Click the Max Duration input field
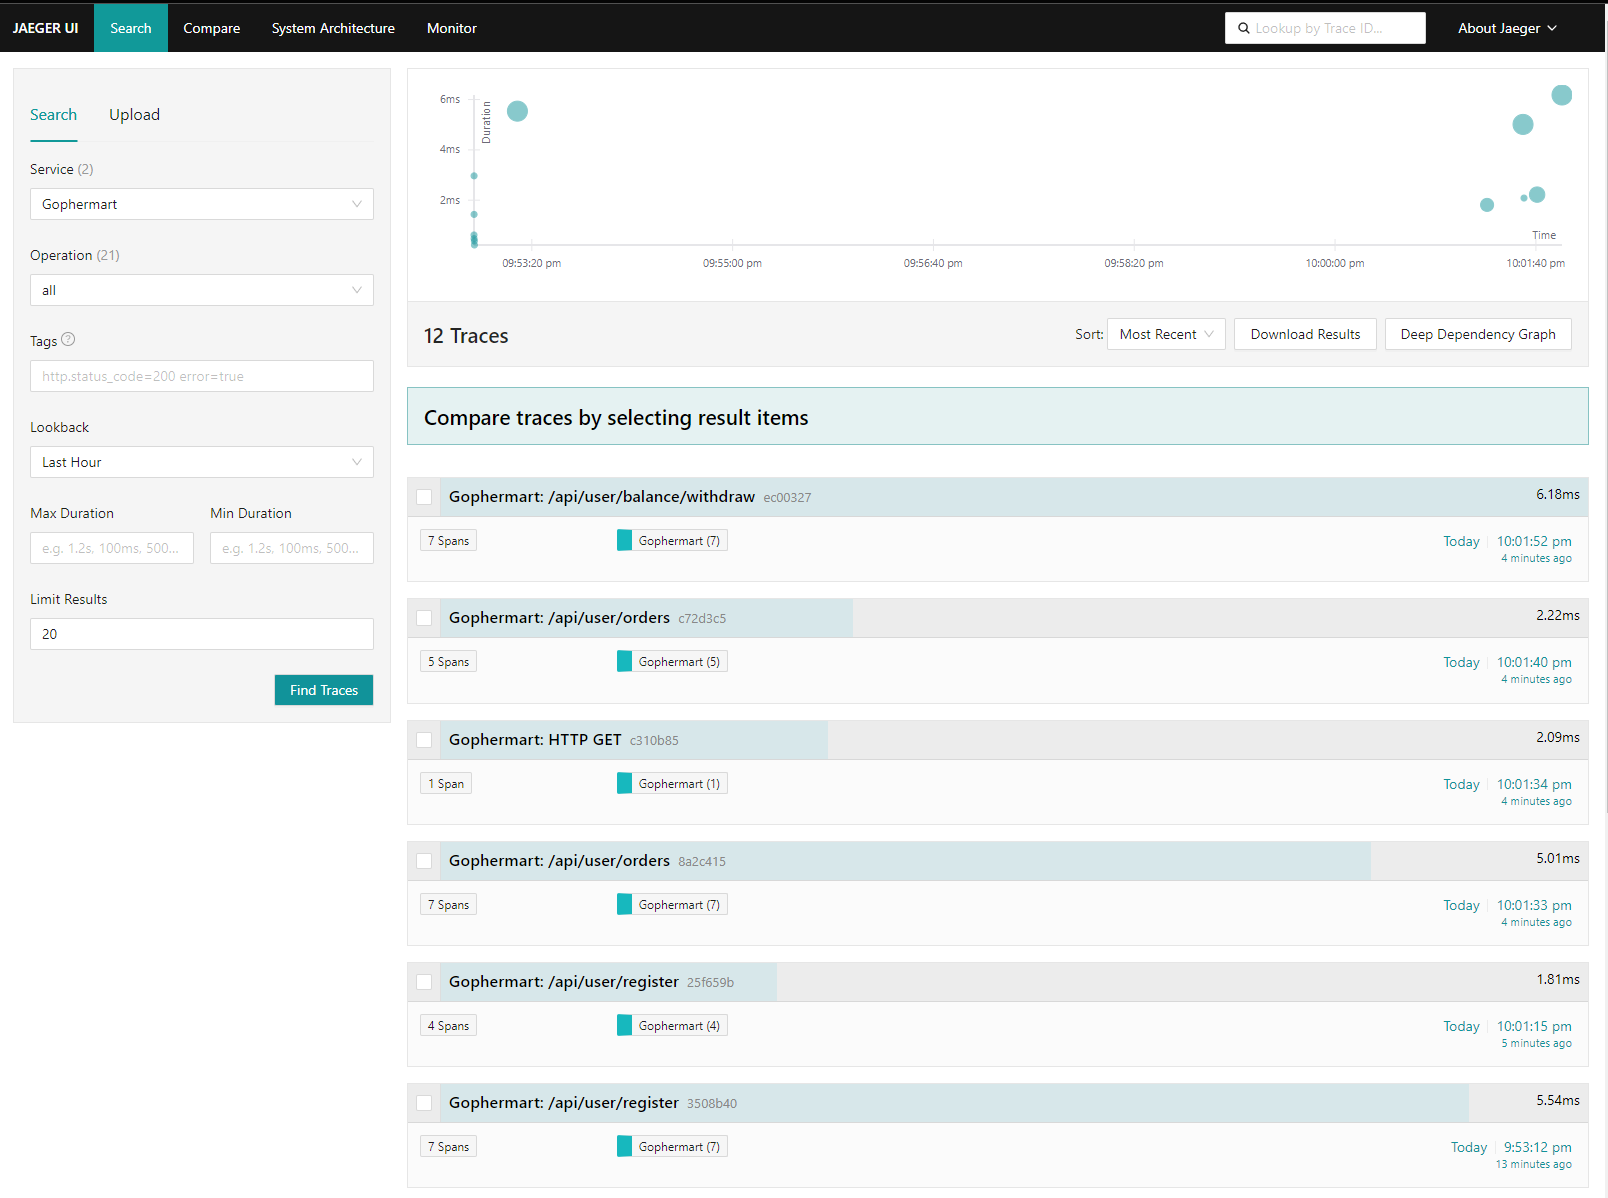The image size is (1608, 1198). click(x=112, y=548)
